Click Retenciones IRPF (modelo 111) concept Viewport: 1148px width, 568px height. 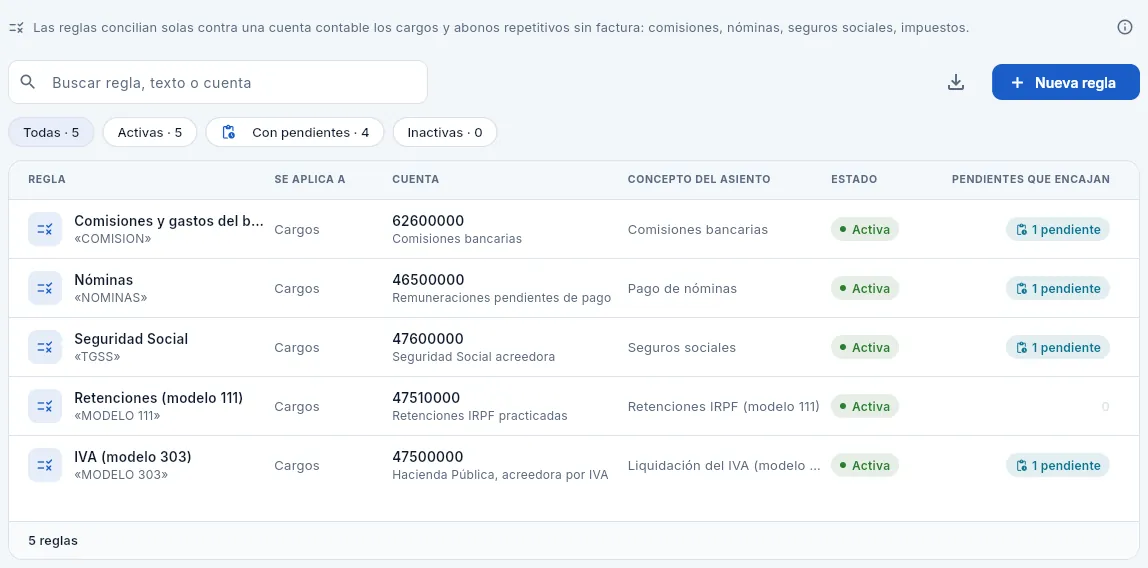pos(723,406)
